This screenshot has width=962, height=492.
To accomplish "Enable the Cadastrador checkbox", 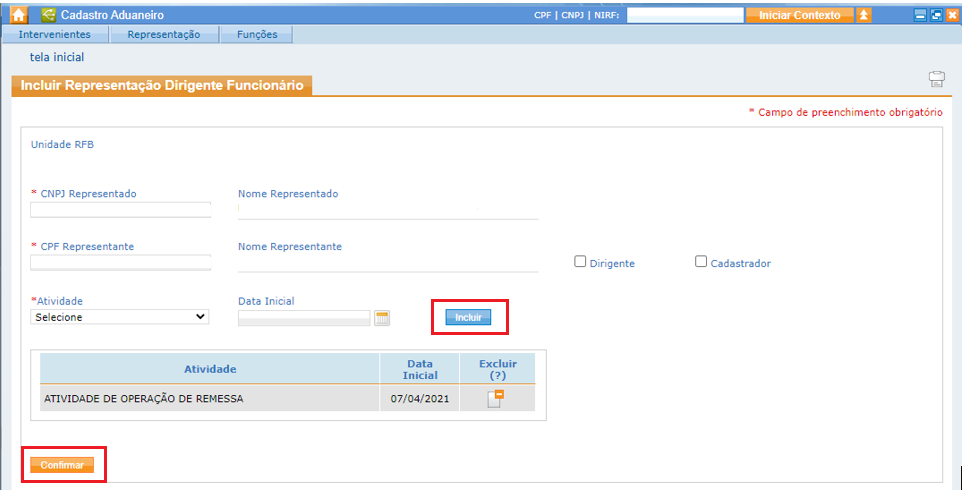I will [701, 262].
